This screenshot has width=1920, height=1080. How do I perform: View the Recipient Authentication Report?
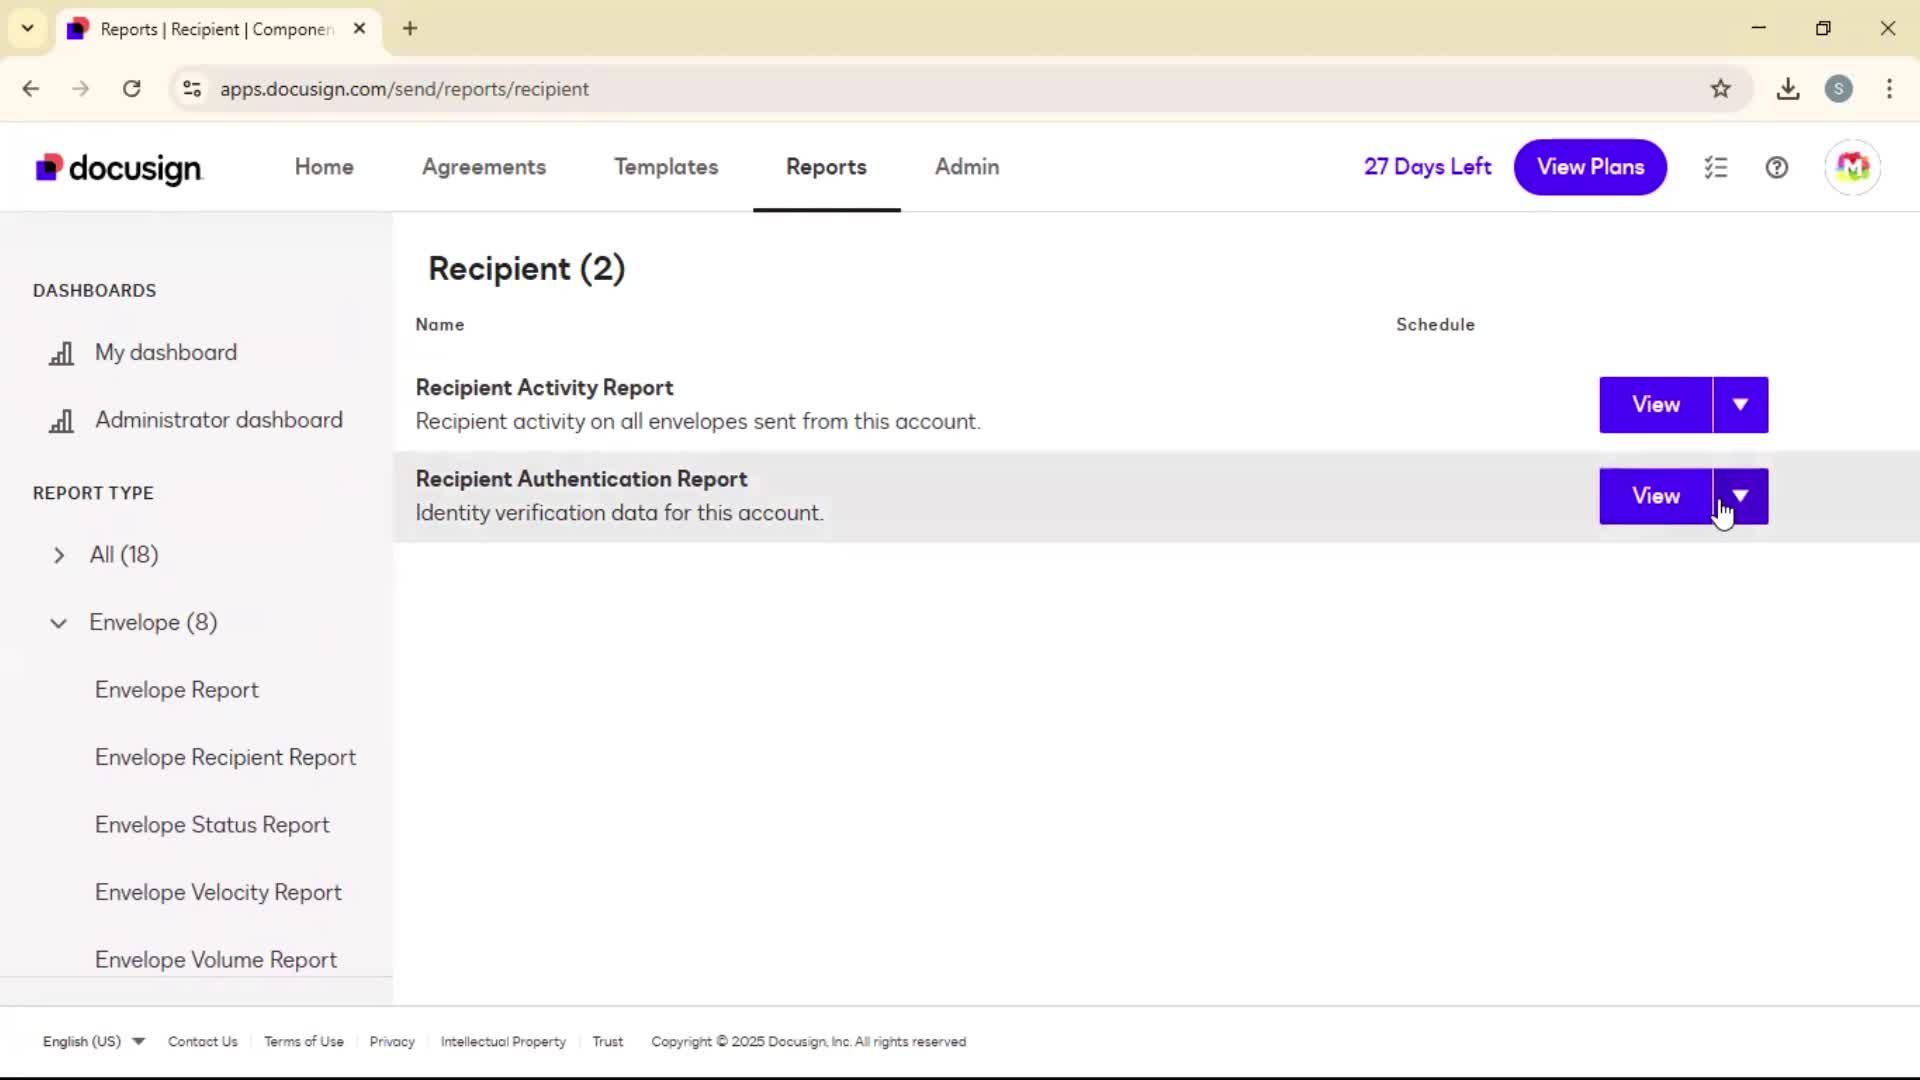[1656, 496]
